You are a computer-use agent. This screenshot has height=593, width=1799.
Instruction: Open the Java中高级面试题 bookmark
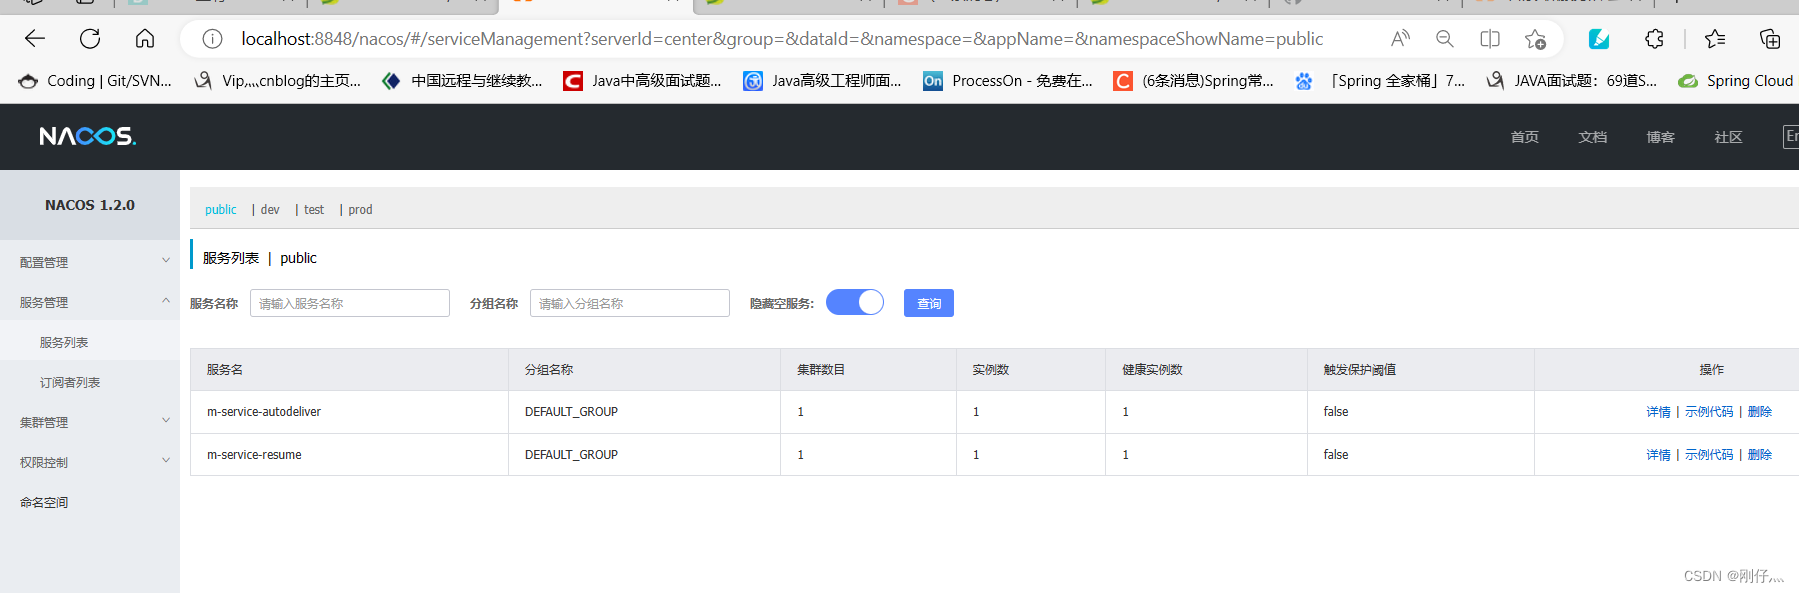[x=642, y=81]
